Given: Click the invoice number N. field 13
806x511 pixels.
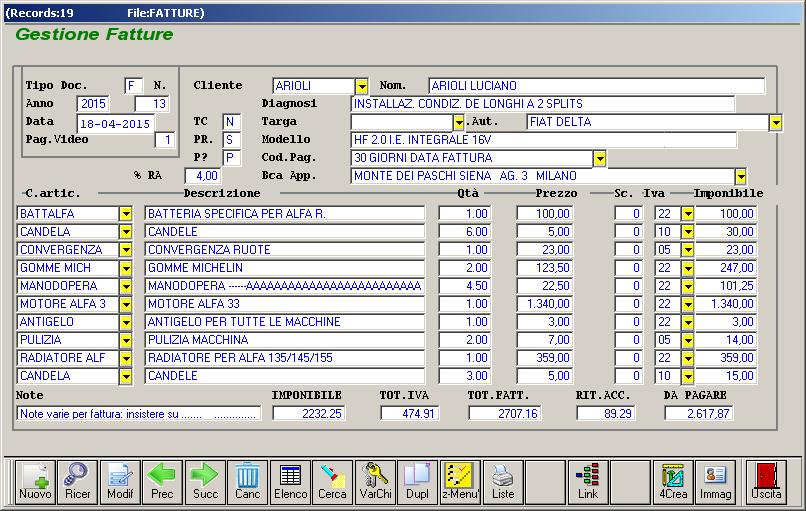Looking at the screenshot, I should click(152, 104).
